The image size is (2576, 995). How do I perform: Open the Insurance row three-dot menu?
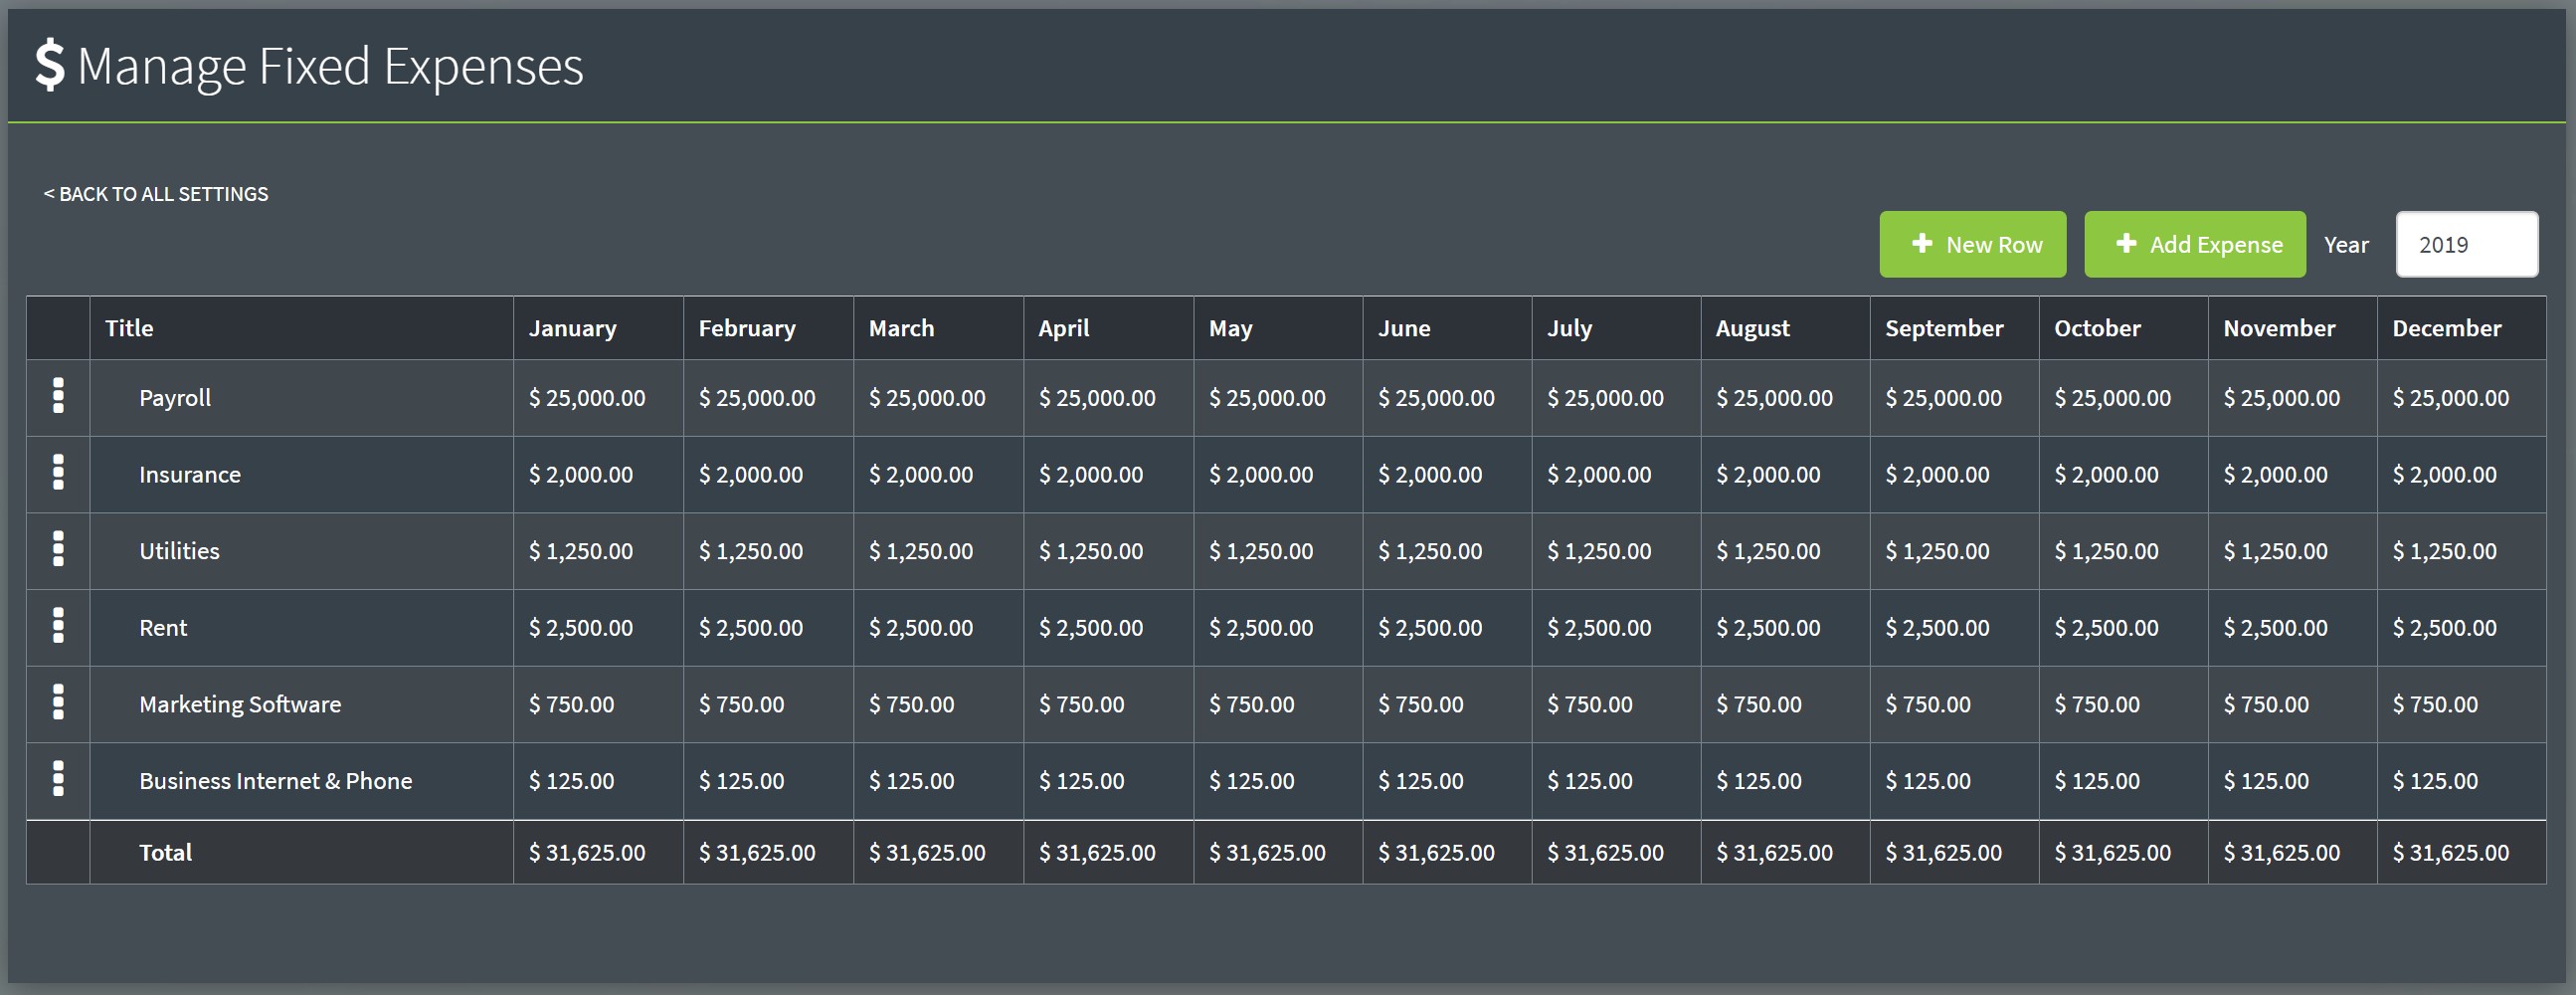pyautogui.click(x=58, y=473)
